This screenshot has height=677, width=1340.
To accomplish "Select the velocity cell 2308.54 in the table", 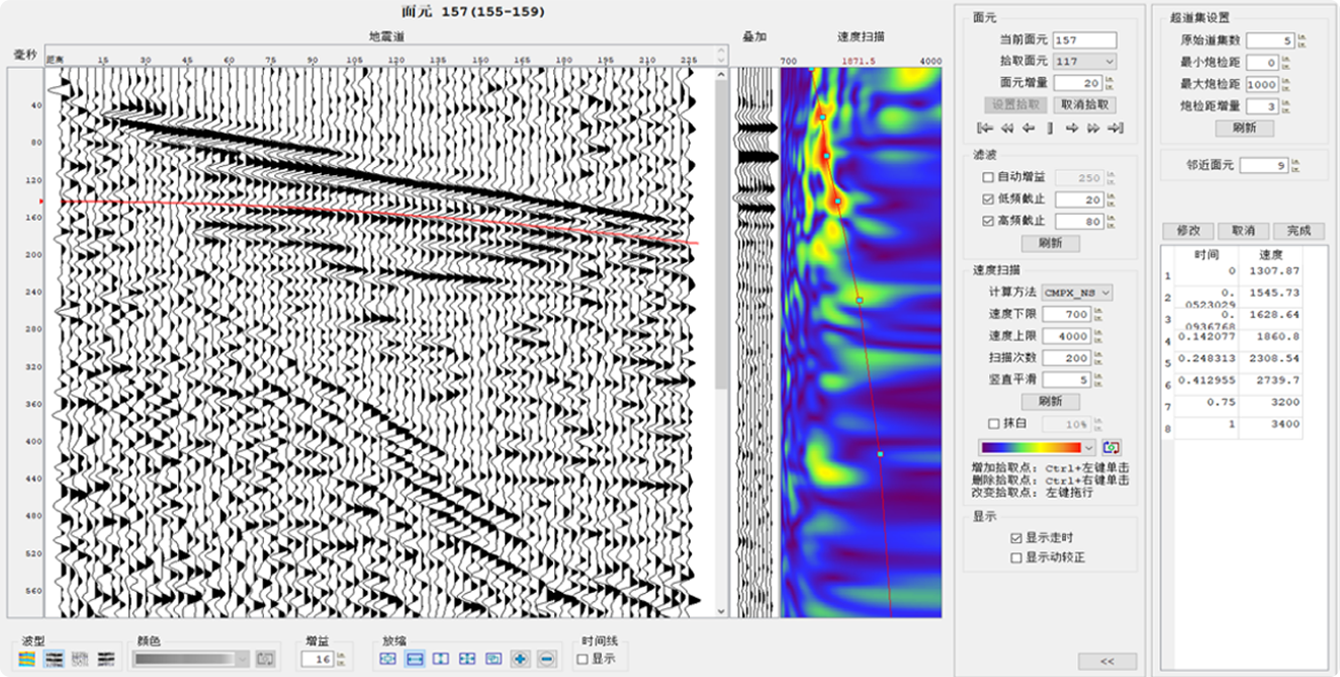I will [x=1270, y=357].
